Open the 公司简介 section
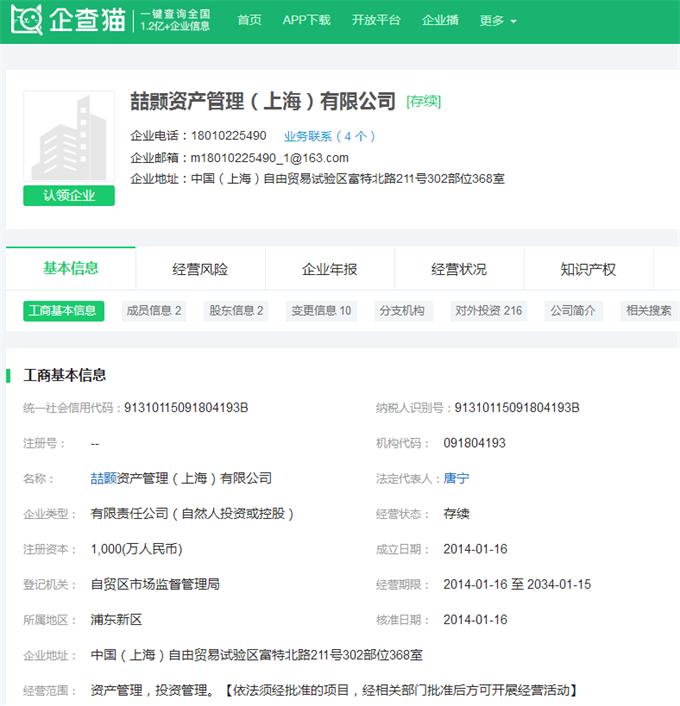The width and height of the screenshot is (680, 706). [x=573, y=311]
